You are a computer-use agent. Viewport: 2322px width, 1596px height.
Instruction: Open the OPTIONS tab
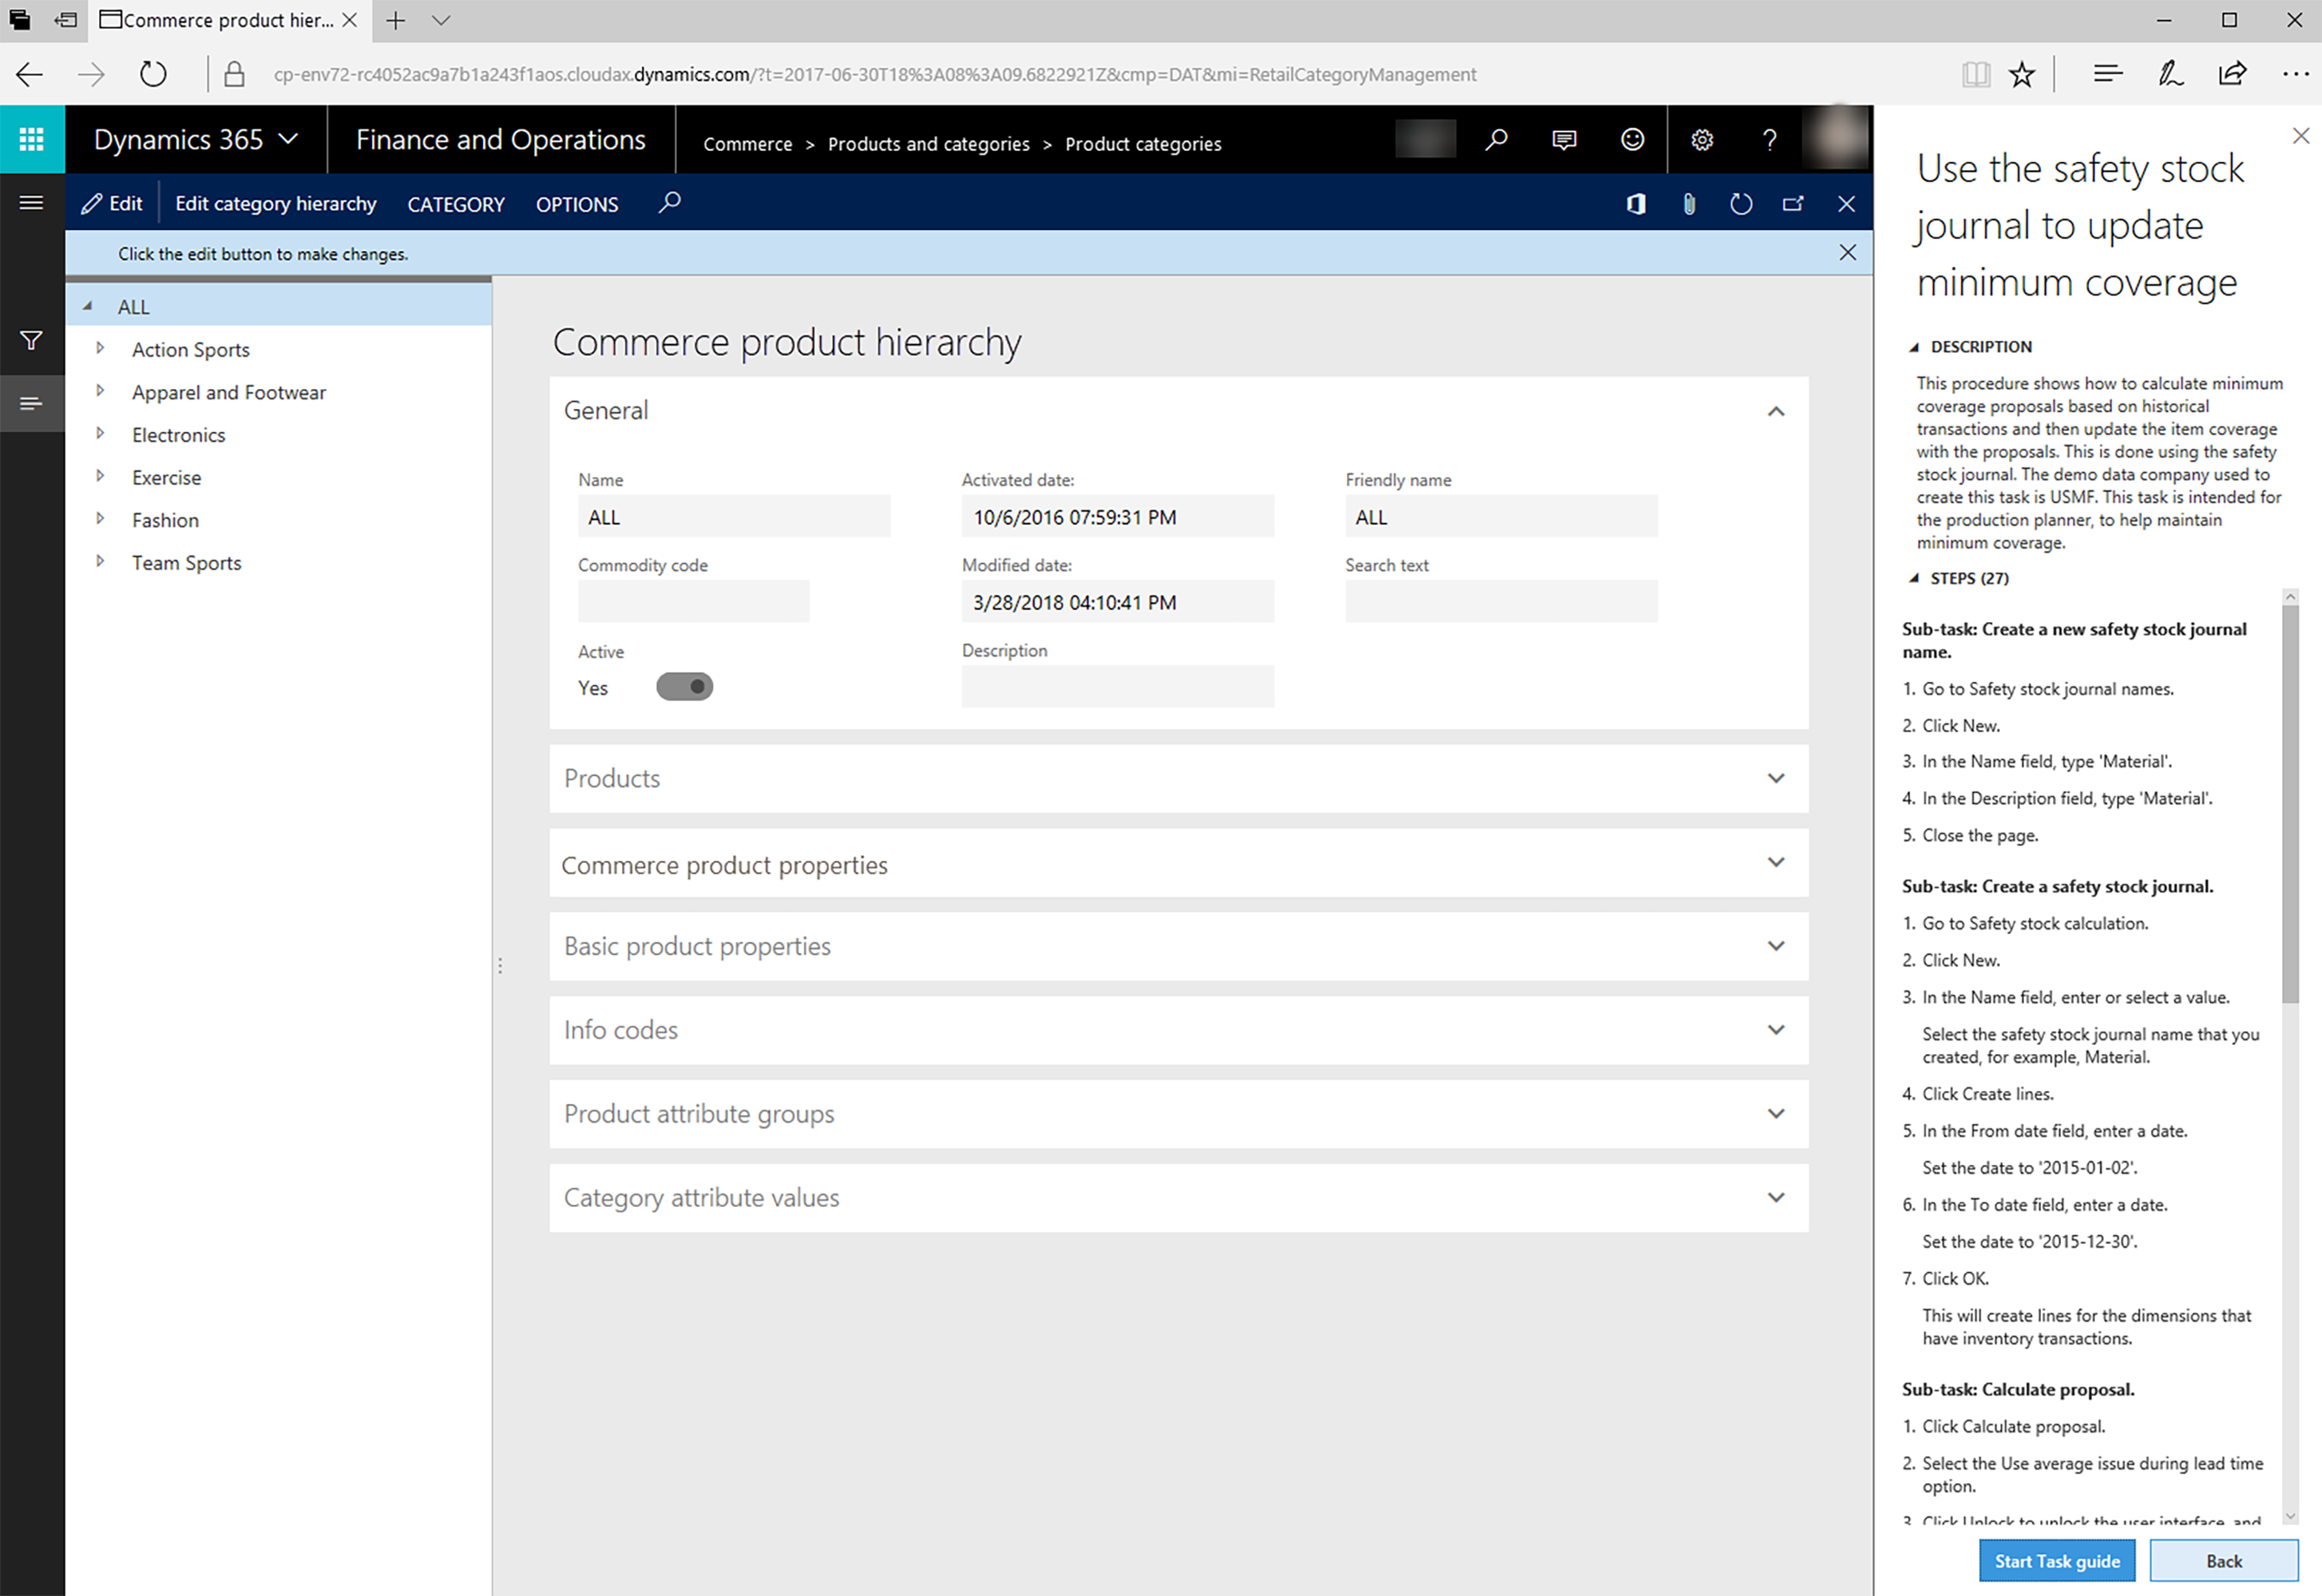(577, 204)
